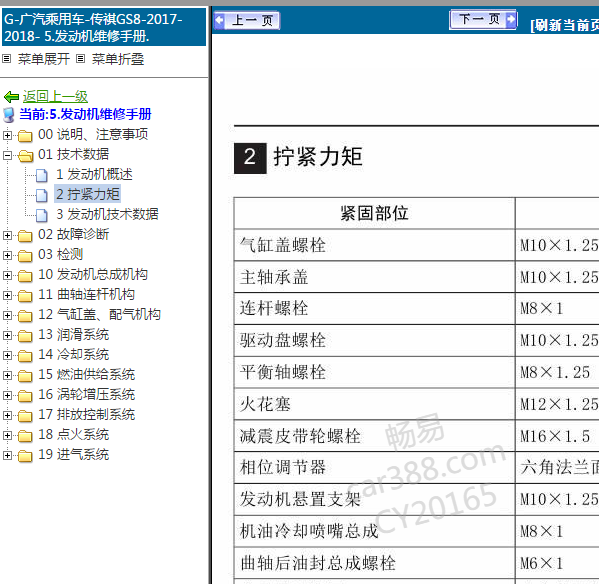Click the 主轴承盖 table cell
The height and width of the screenshot is (584, 599).
tap(374, 277)
